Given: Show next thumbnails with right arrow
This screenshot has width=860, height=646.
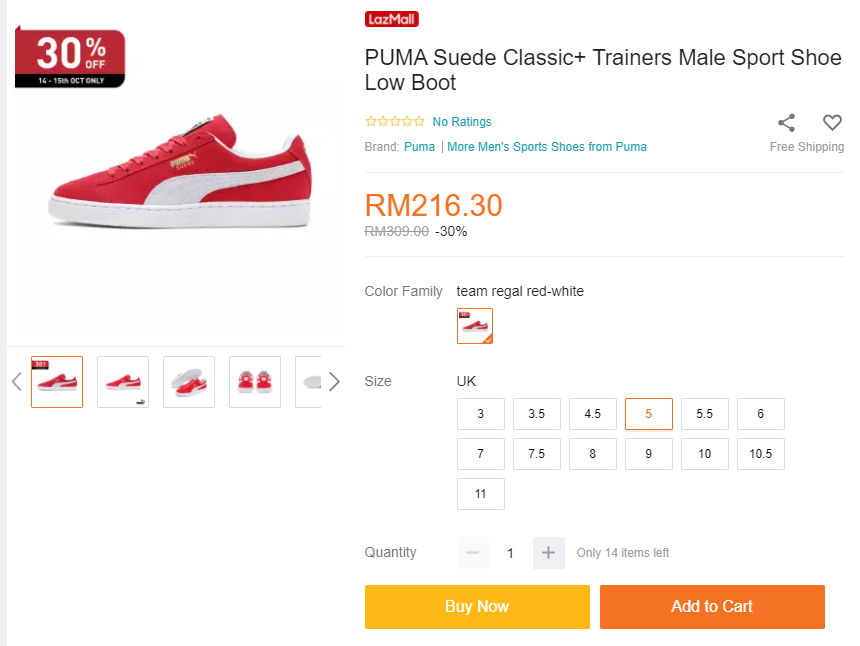Looking at the screenshot, I should tap(334, 381).
